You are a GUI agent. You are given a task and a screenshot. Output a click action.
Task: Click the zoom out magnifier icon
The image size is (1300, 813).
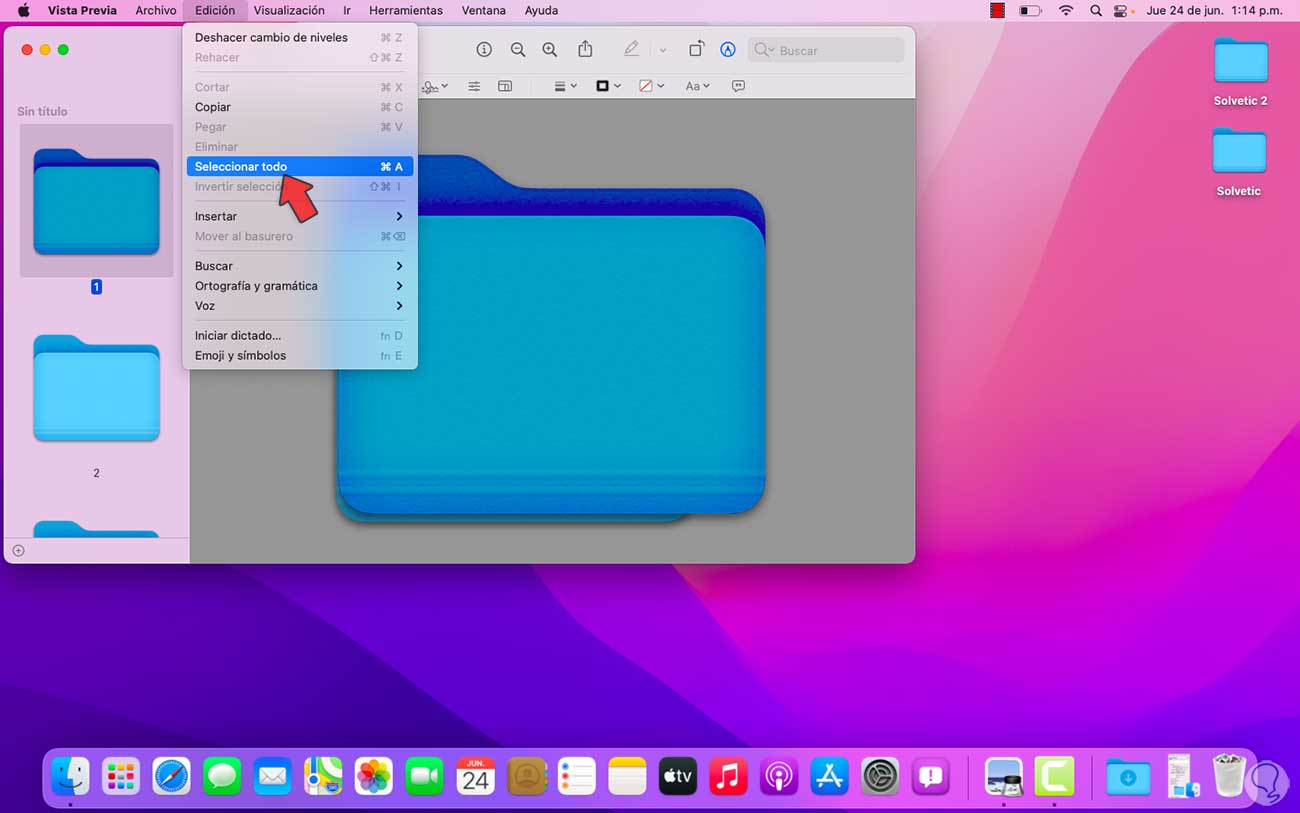coord(517,50)
